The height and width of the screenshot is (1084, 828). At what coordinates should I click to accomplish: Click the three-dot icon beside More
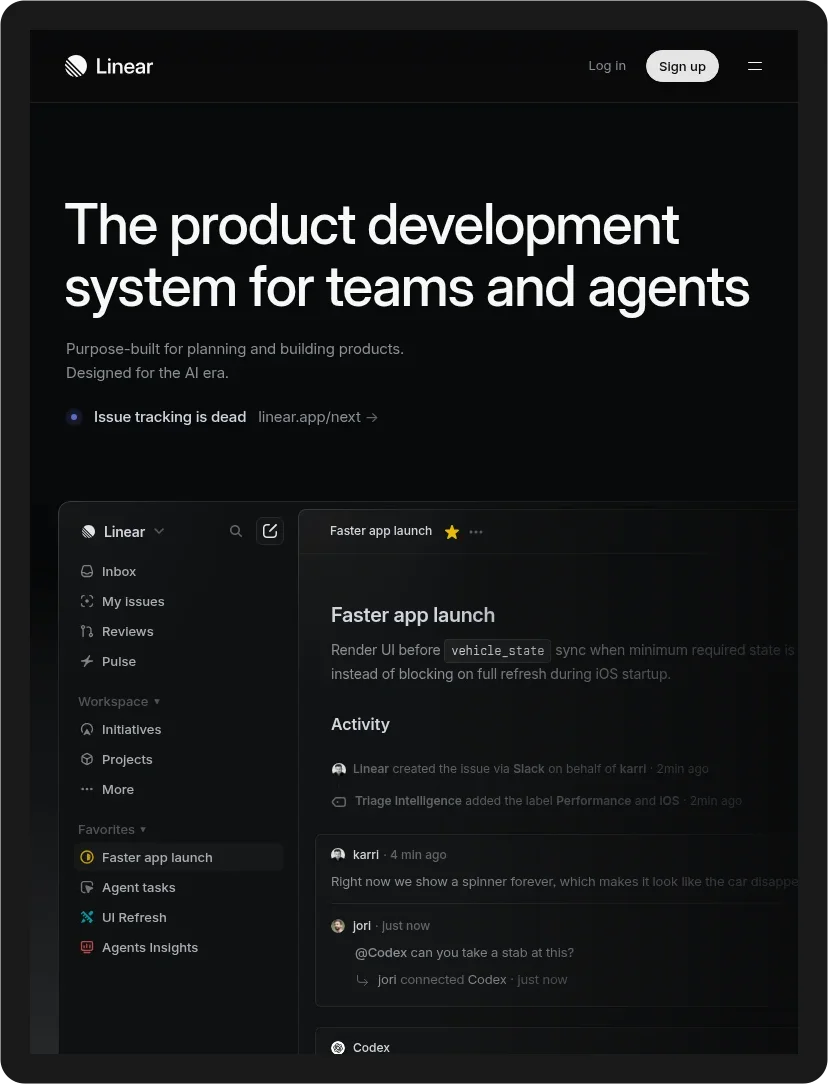pos(87,789)
